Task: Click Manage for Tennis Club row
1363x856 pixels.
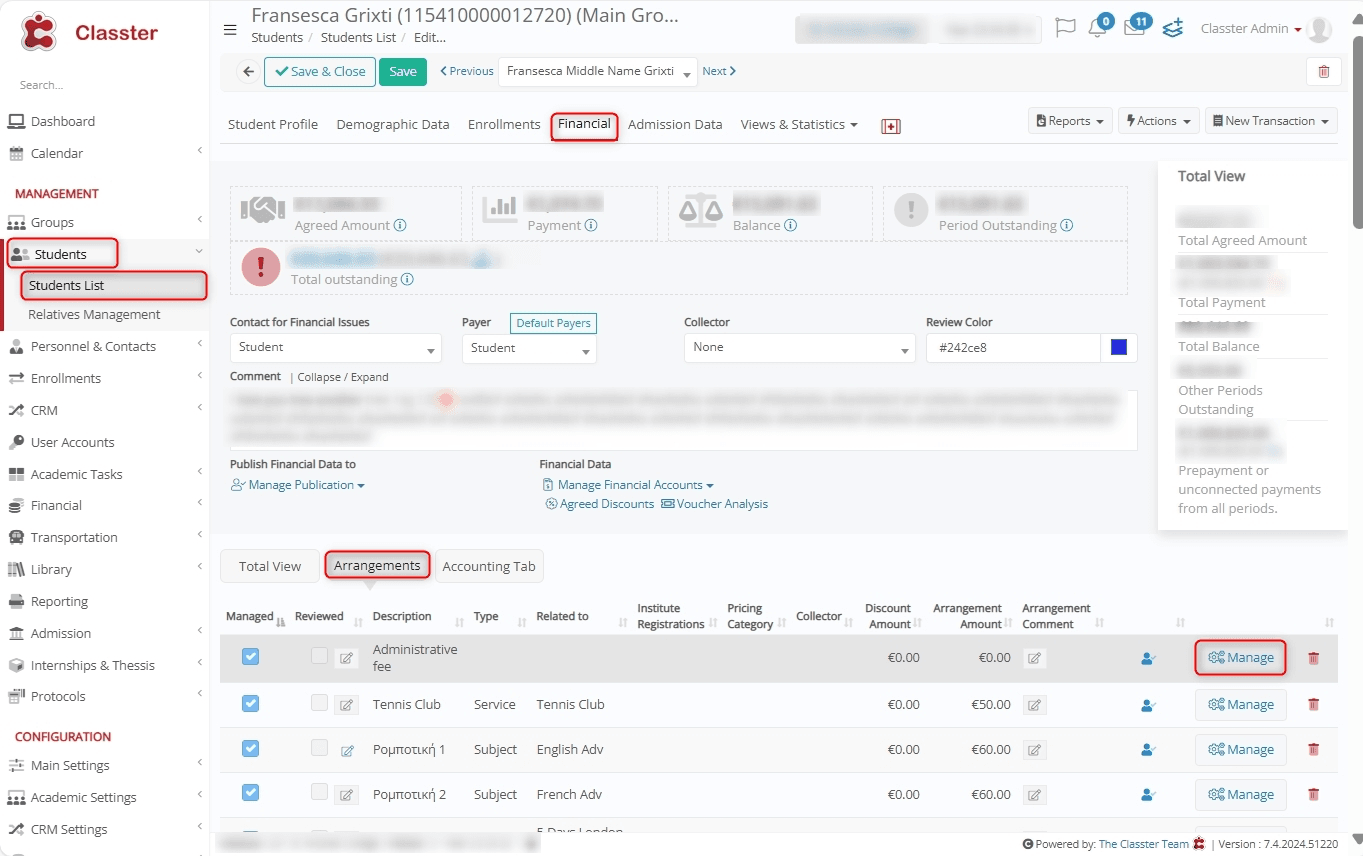Action: tap(1241, 705)
